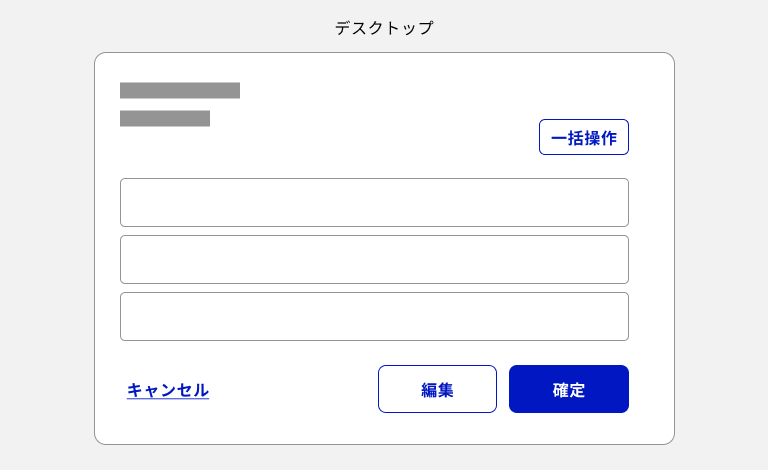
Task: Select the second gray skeleton text line
Action: (165, 119)
